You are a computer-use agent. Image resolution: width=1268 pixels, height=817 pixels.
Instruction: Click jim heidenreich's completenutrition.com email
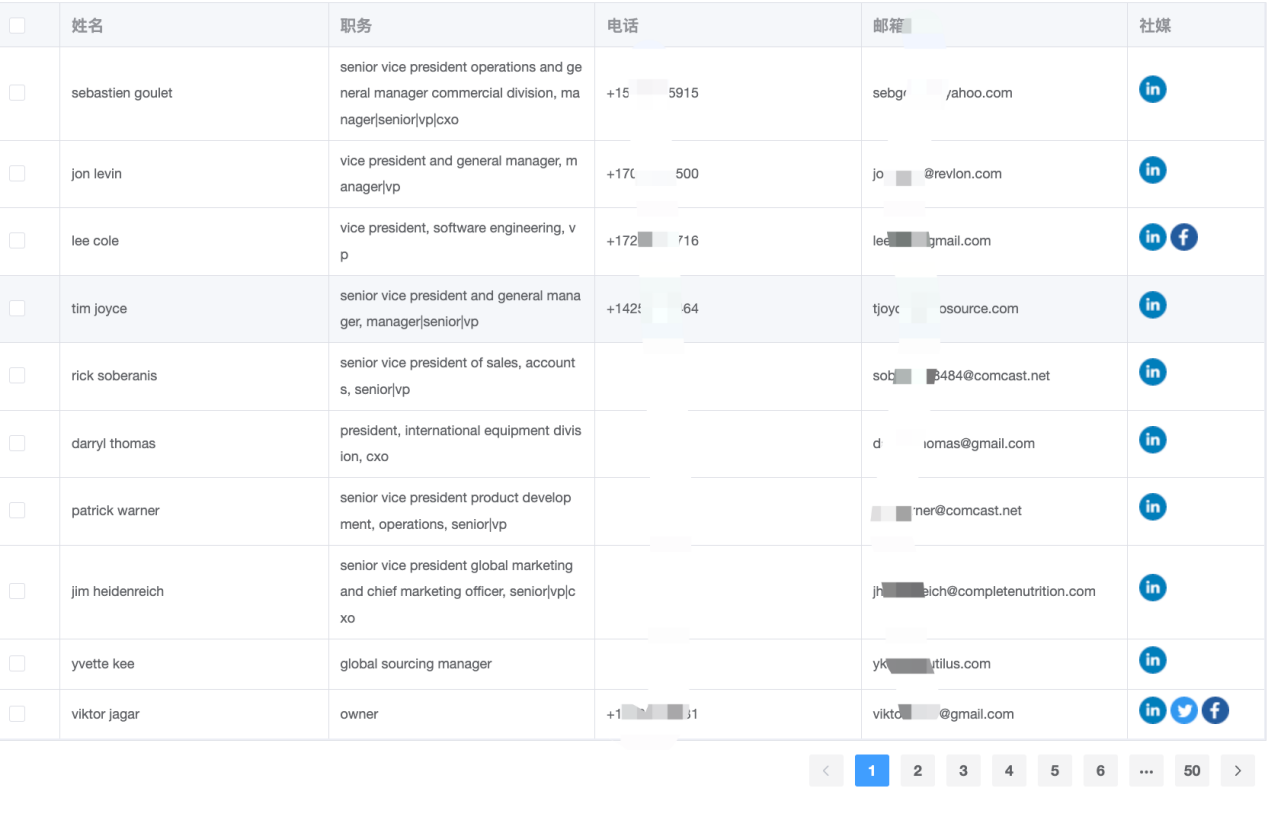click(984, 592)
